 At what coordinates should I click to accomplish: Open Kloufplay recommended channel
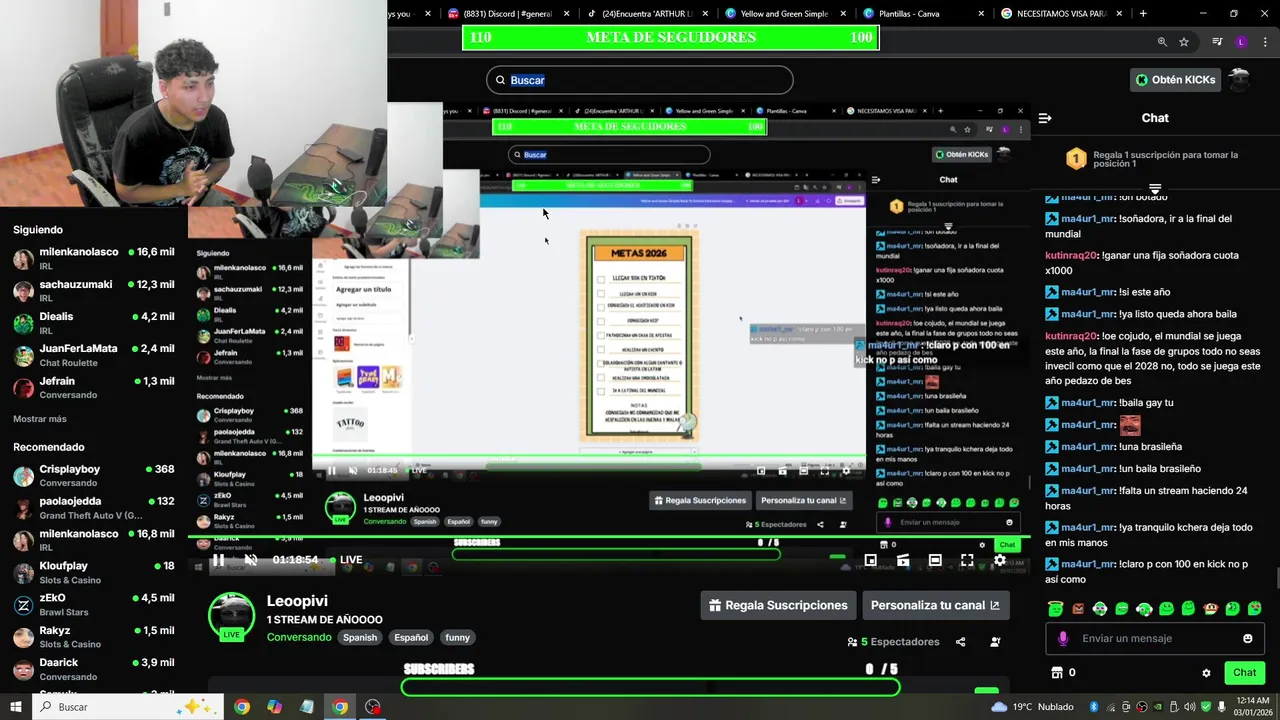(x=94, y=572)
